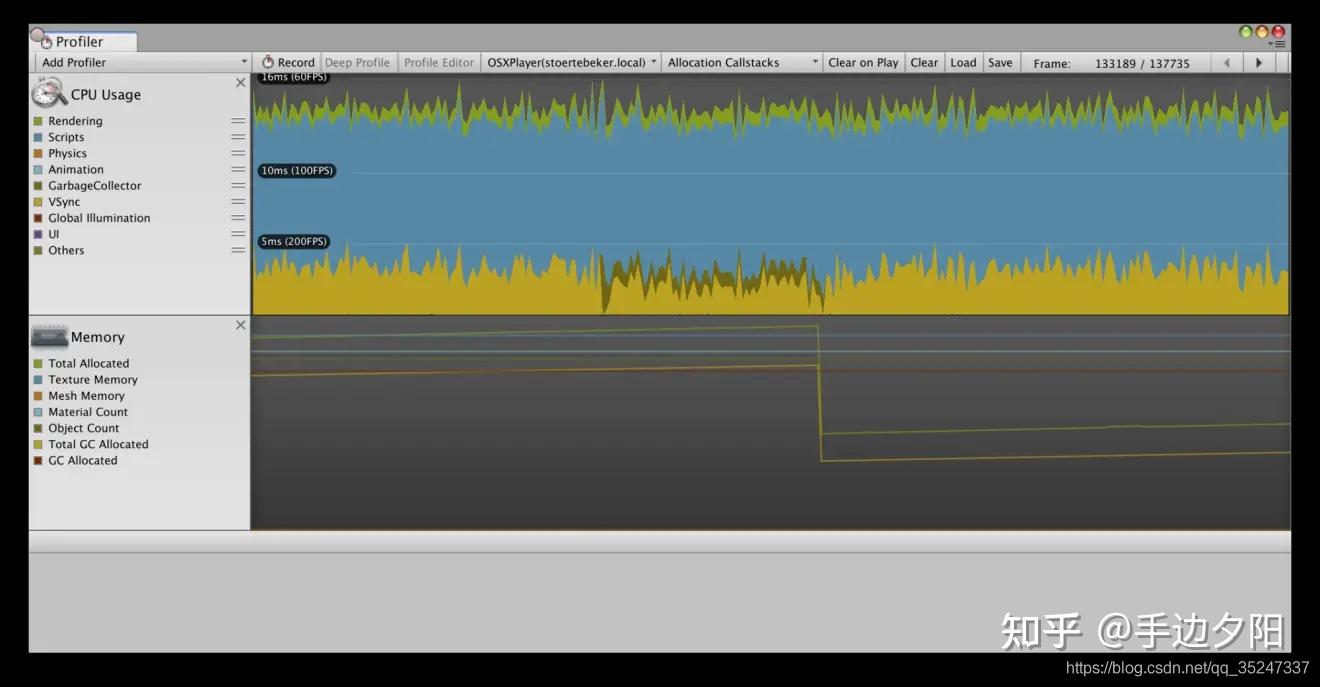This screenshot has width=1320, height=687.
Task: Toggle Others series visibility
Action: 38,250
